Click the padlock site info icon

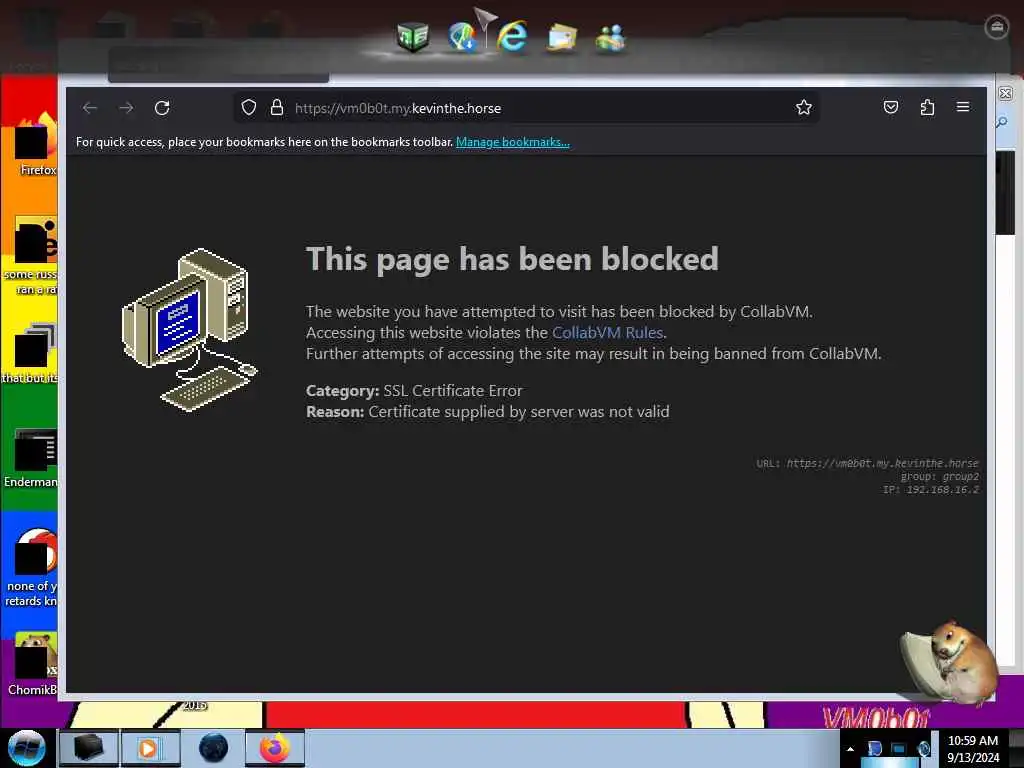click(277, 108)
